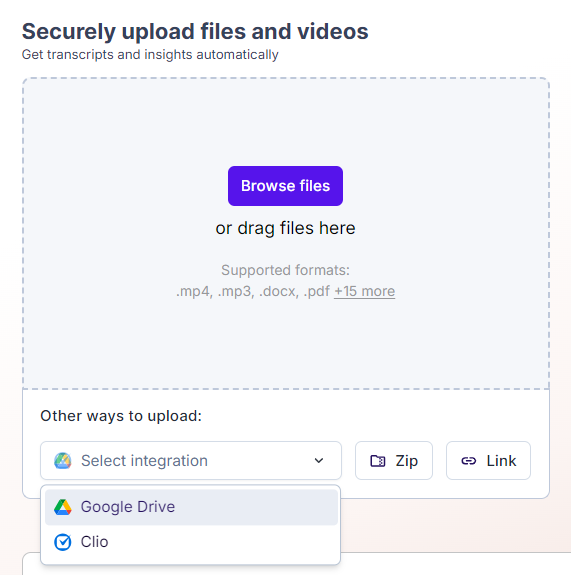Click the Clio checkmark logo icon
Image resolution: width=571 pixels, height=575 pixels.
(63, 542)
